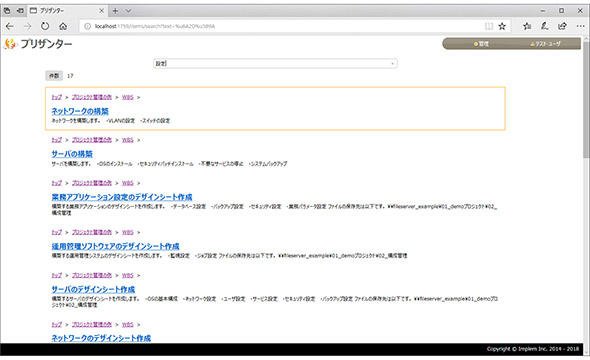Viewport: 590px width, 360px height.
Task: Click WBS breadcrumb above 業務アプリケーション設定 result
Action: (x=128, y=183)
